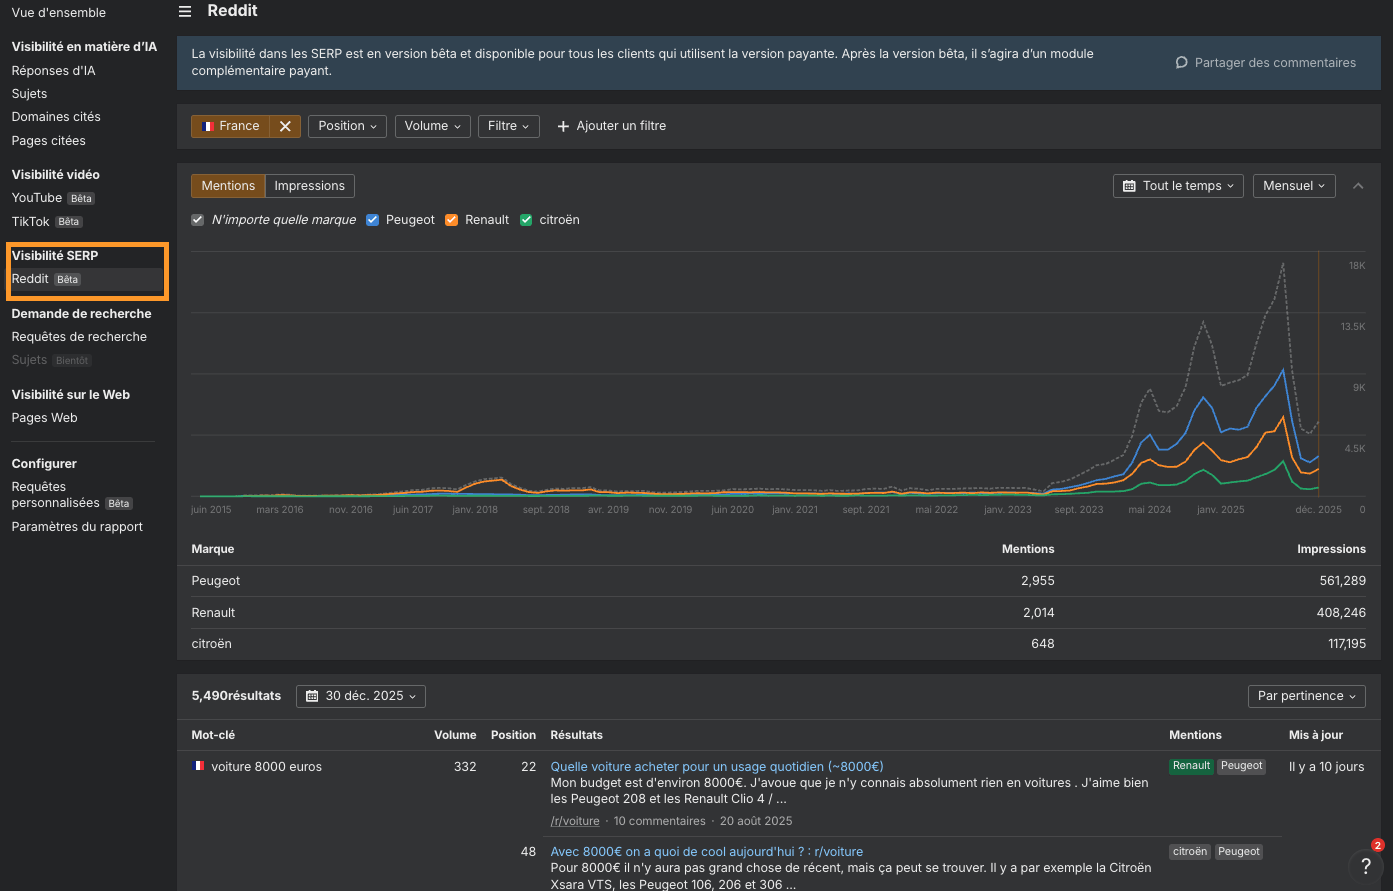Switch to the Impressions tab
1393x891 pixels.
coord(309,186)
